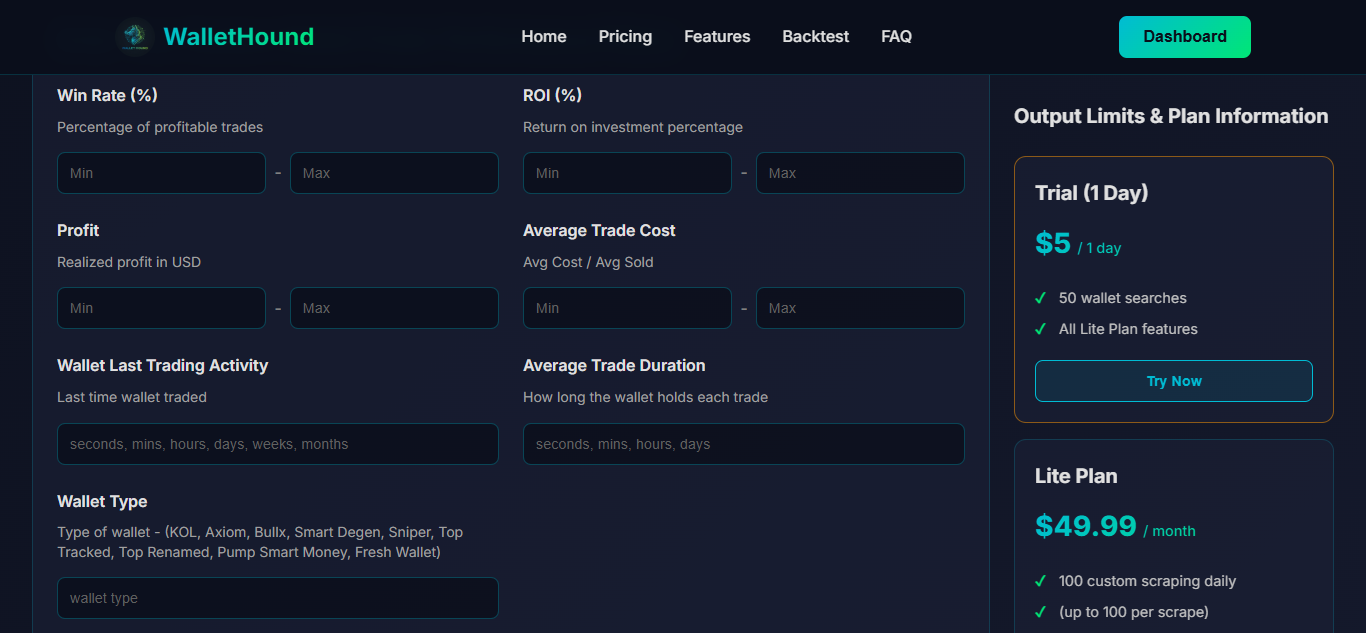Click the Average Trade Duration input
Viewport: 1366px width, 633px height.
pyautogui.click(x=743, y=443)
